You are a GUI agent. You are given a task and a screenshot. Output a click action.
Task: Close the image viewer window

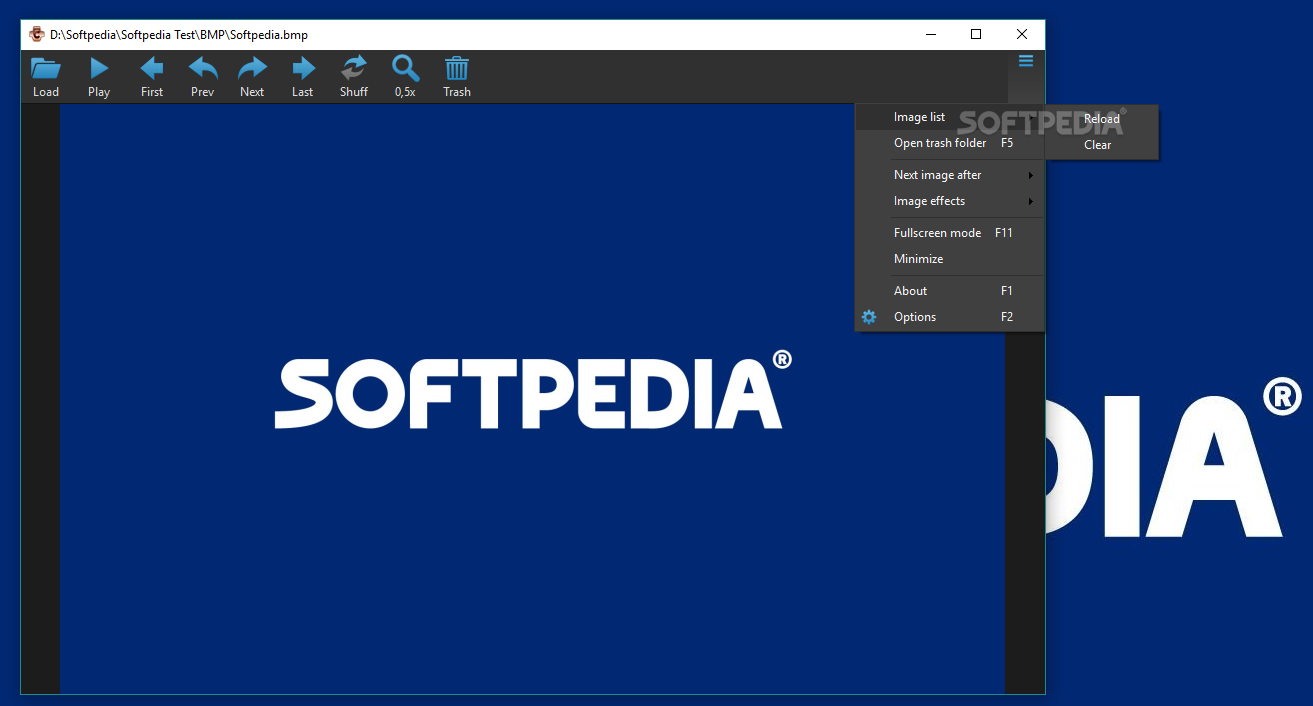pyautogui.click(x=1022, y=34)
